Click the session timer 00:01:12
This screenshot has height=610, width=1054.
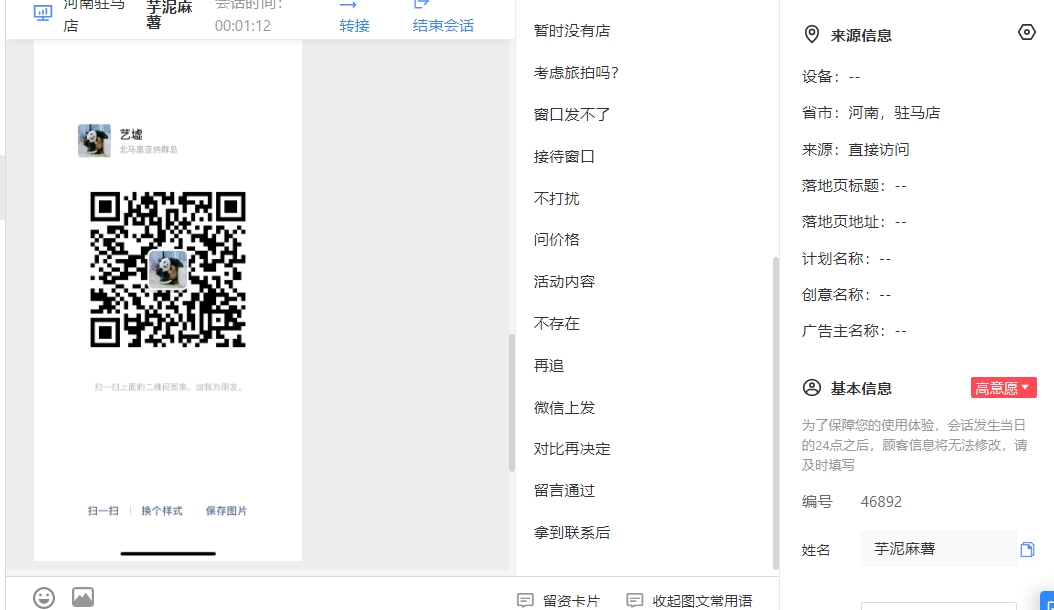243,26
